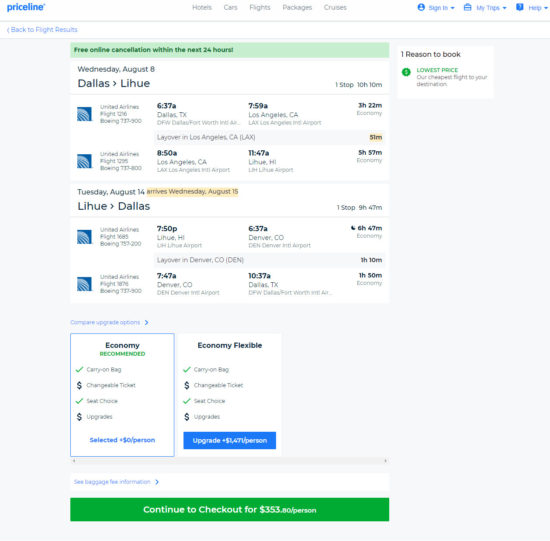550x541 pixels.
Task: Click United logo for Denver to Dallas leg
Action: (84, 284)
